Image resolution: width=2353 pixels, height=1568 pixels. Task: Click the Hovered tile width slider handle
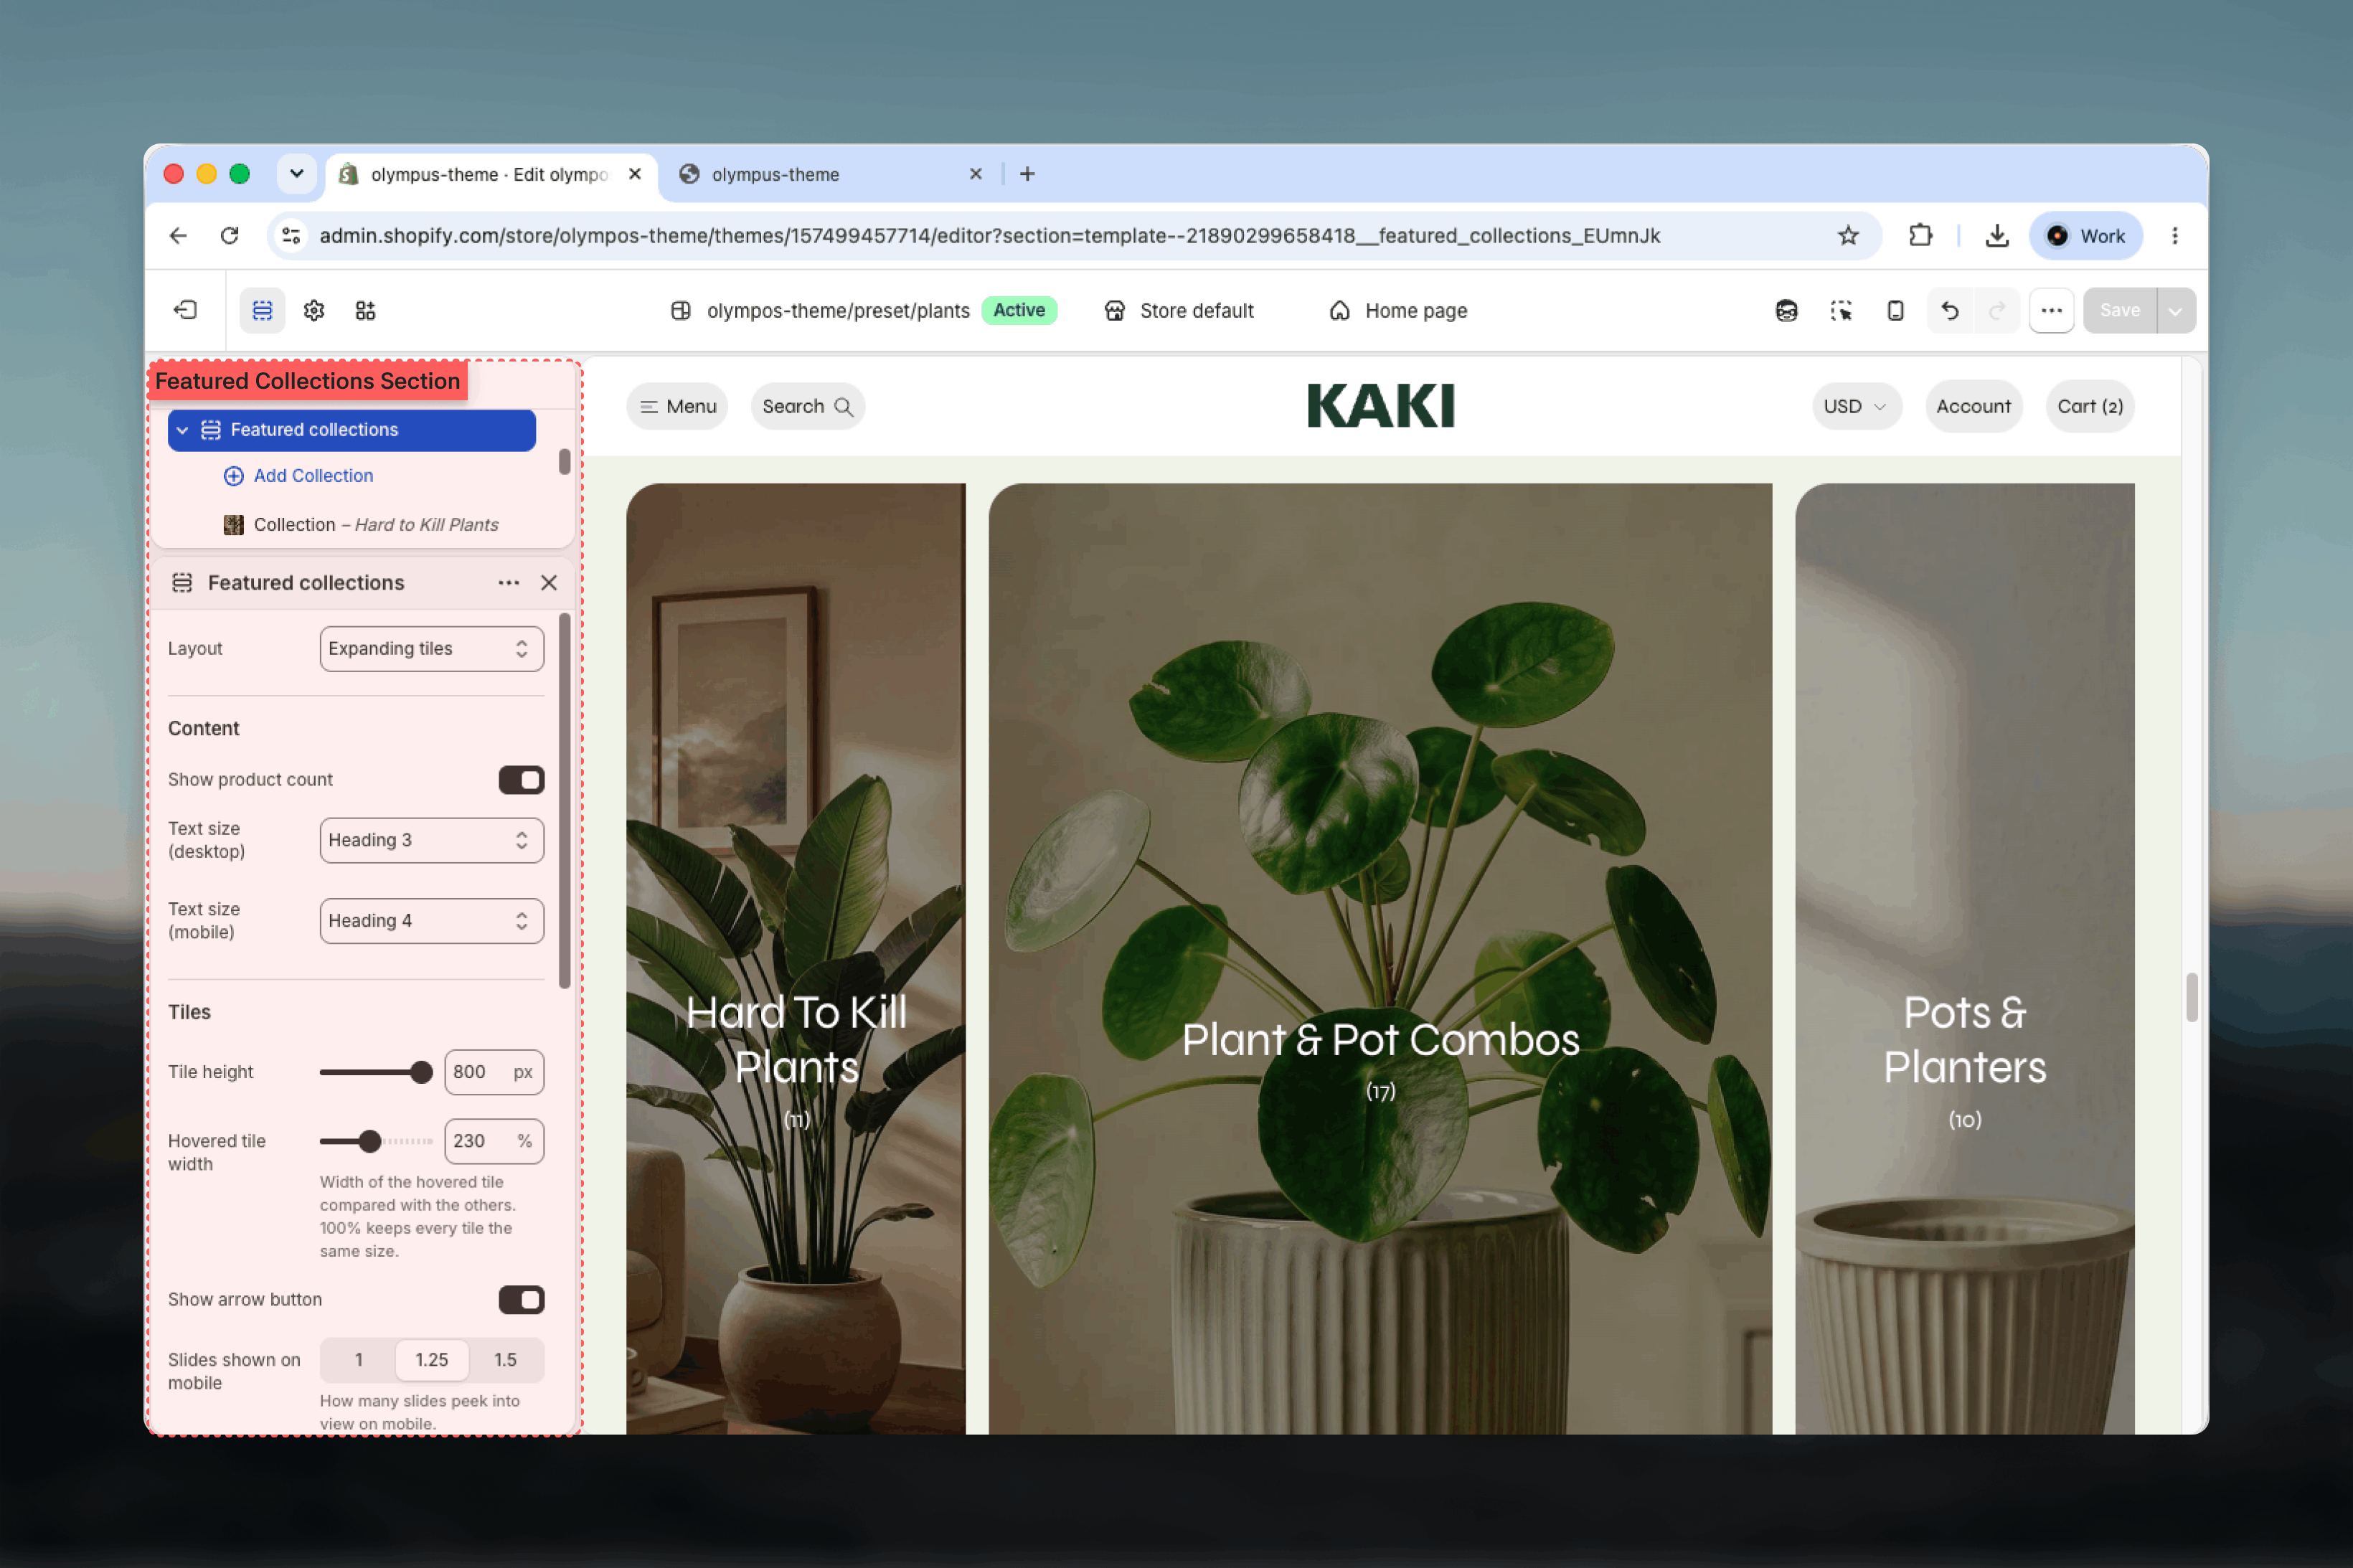(x=370, y=1141)
